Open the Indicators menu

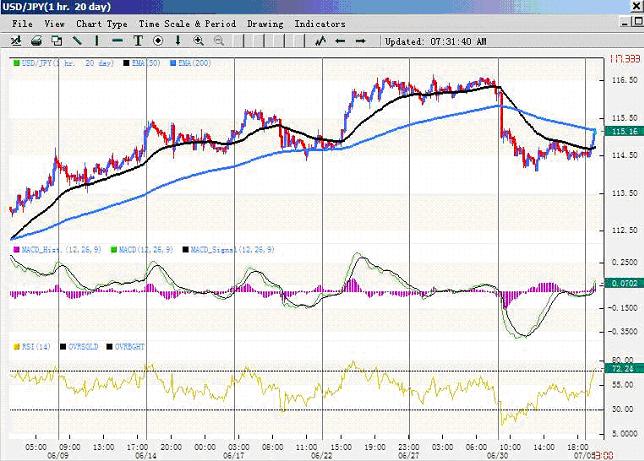tap(320, 23)
